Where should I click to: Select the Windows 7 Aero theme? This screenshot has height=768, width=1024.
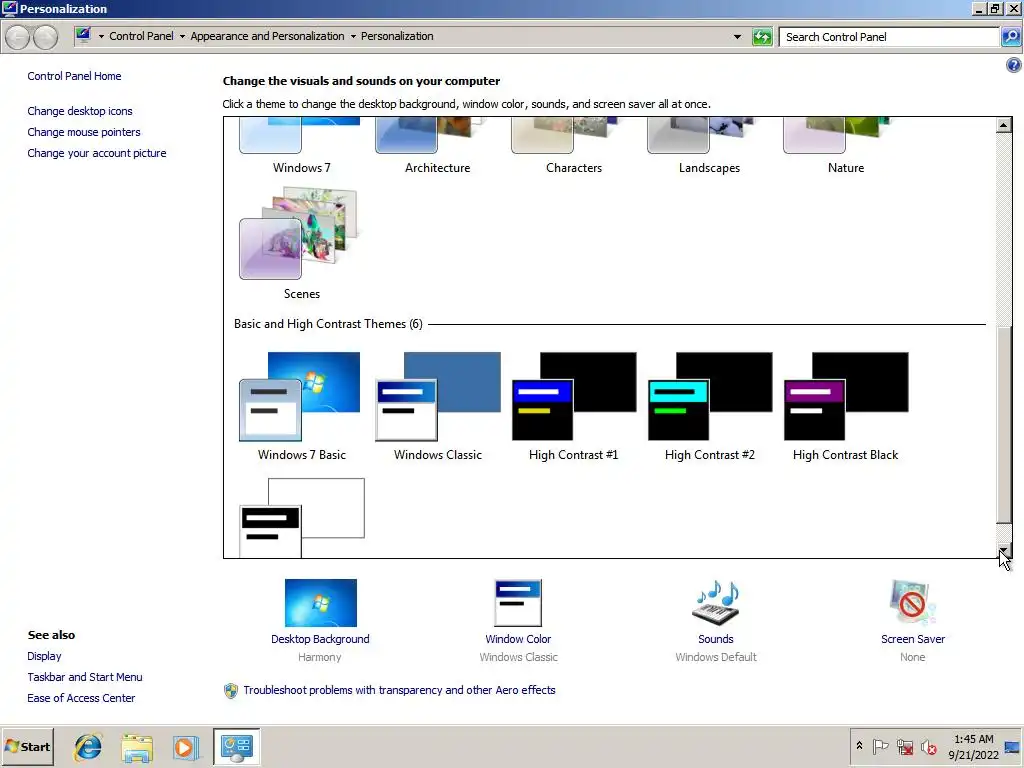(x=301, y=147)
